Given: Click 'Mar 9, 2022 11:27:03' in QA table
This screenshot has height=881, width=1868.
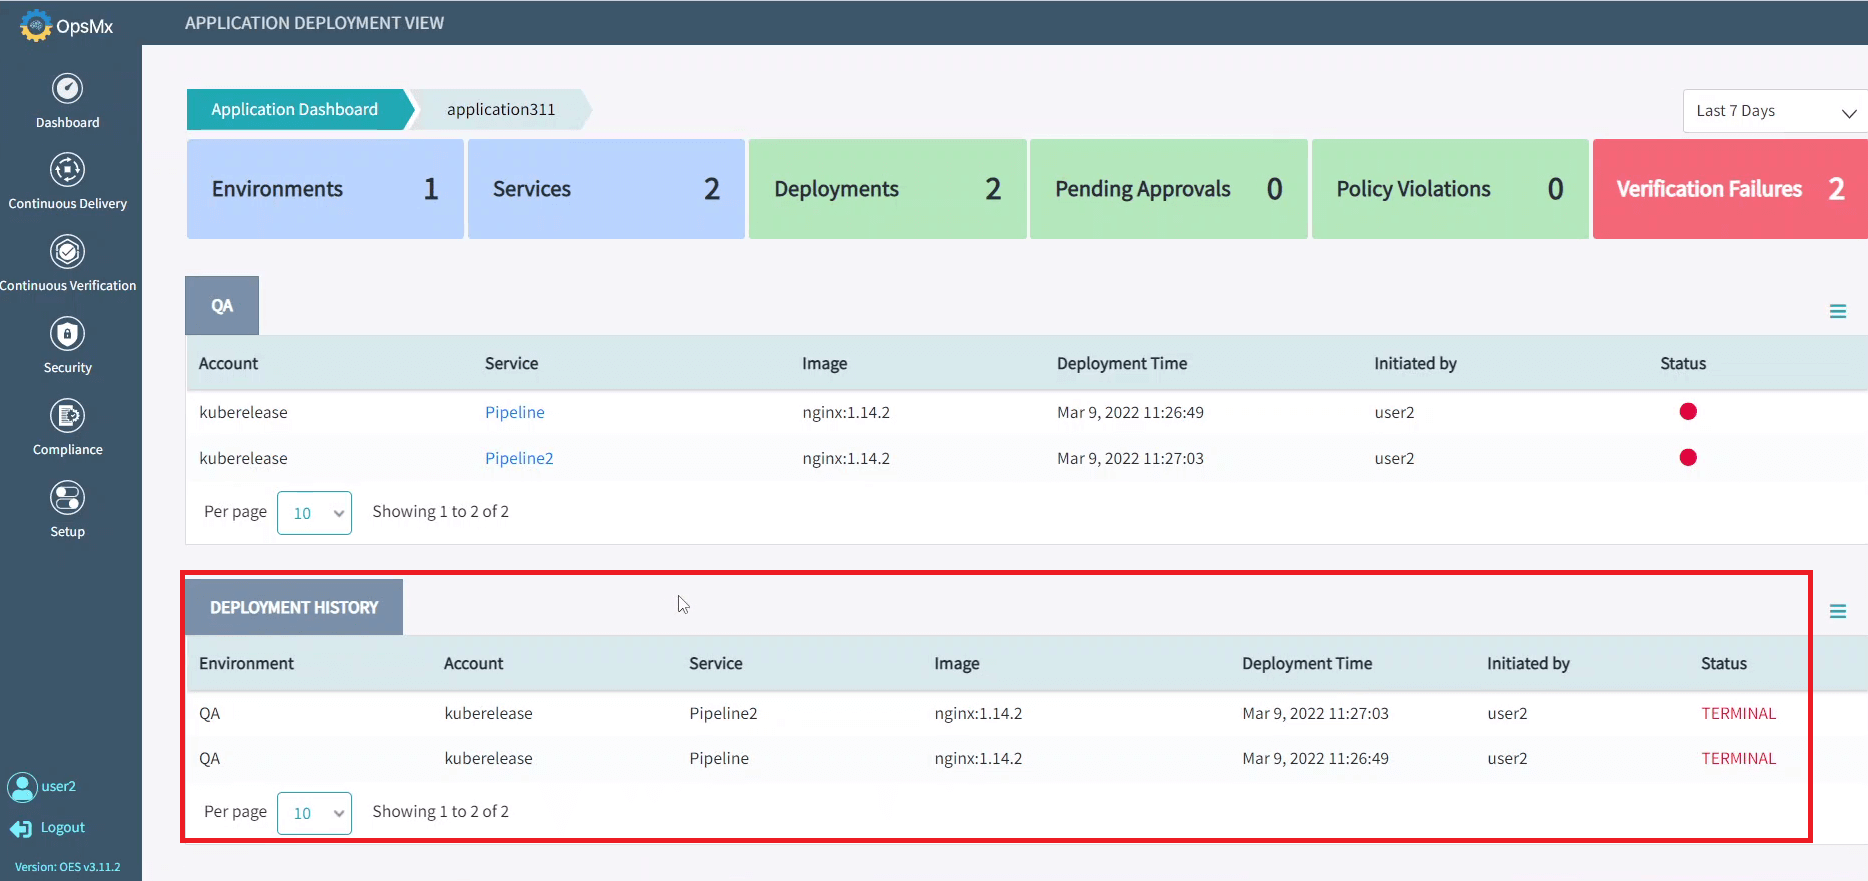Looking at the screenshot, I should (x=1130, y=458).
